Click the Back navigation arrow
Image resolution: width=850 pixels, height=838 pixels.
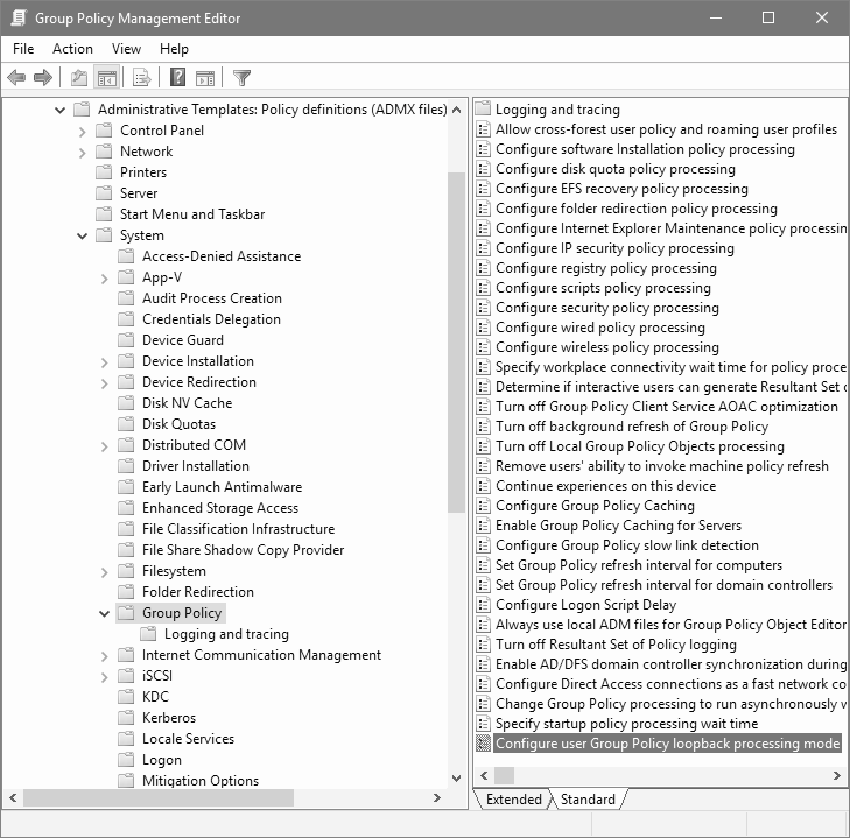(15, 77)
